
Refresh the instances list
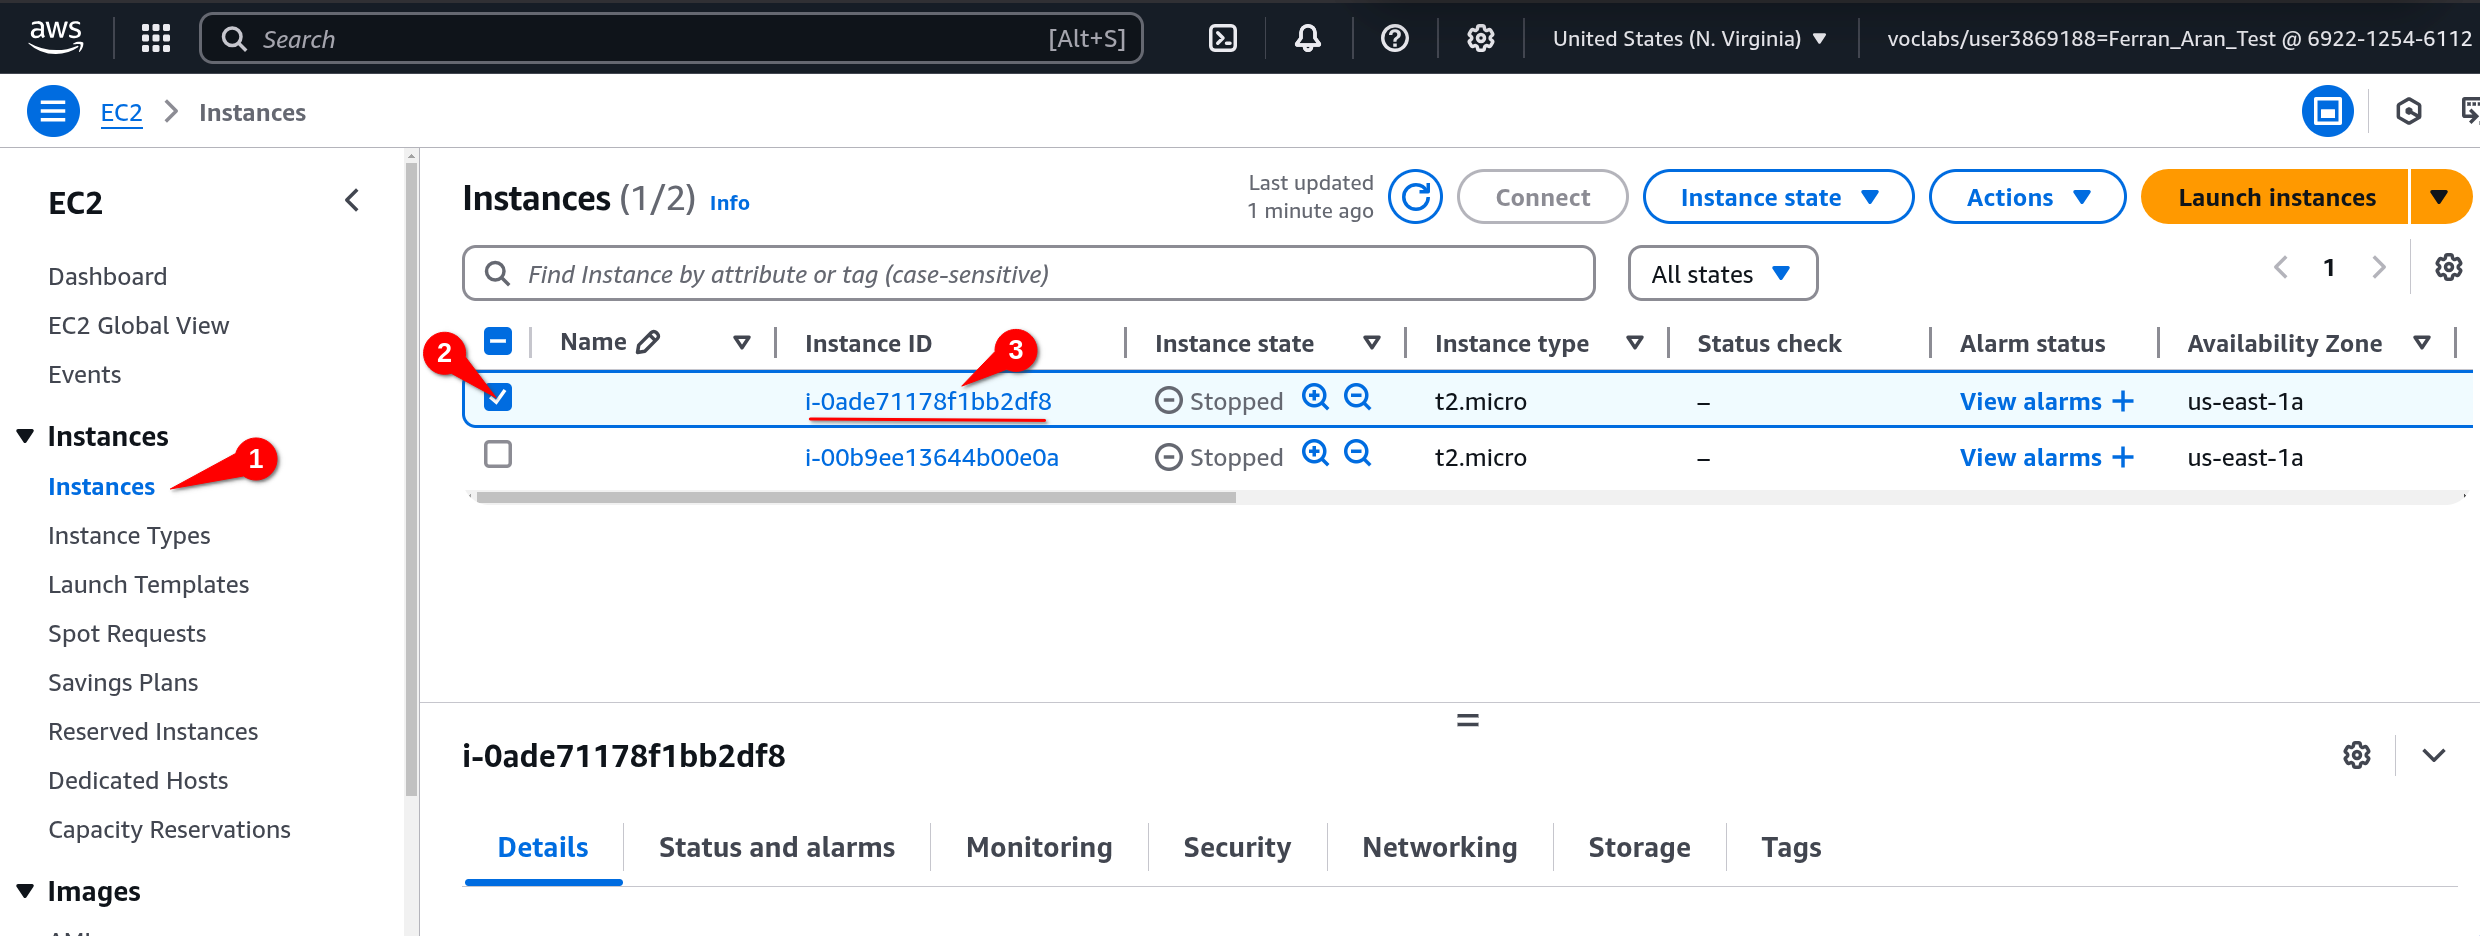pyautogui.click(x=1415, y=196)
